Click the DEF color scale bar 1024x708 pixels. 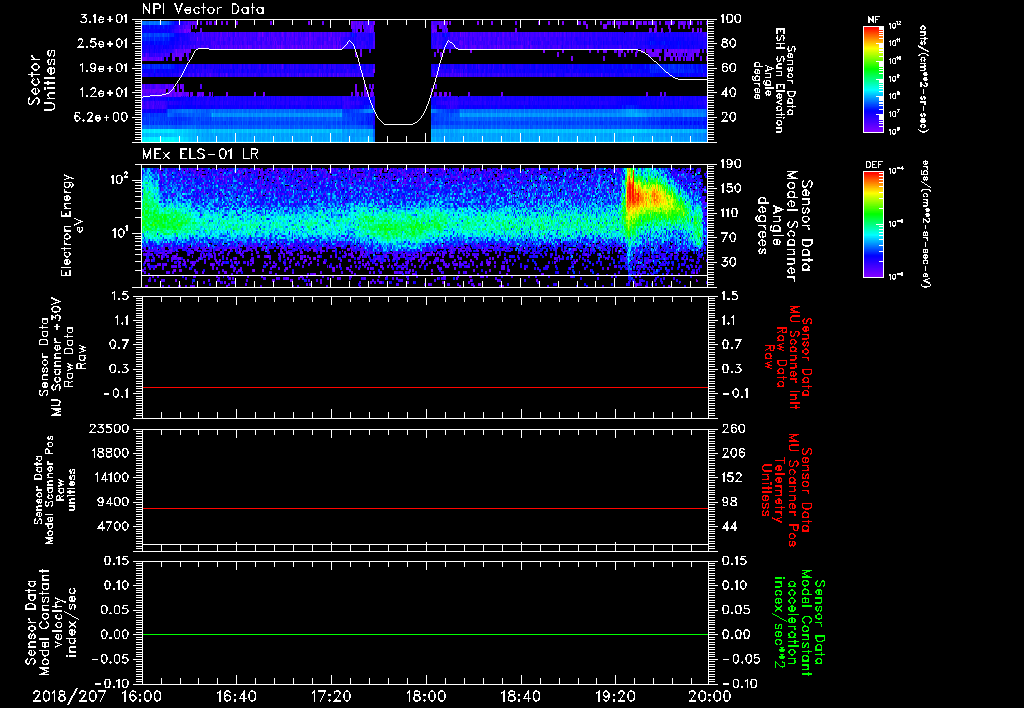[x=874, y=224]
